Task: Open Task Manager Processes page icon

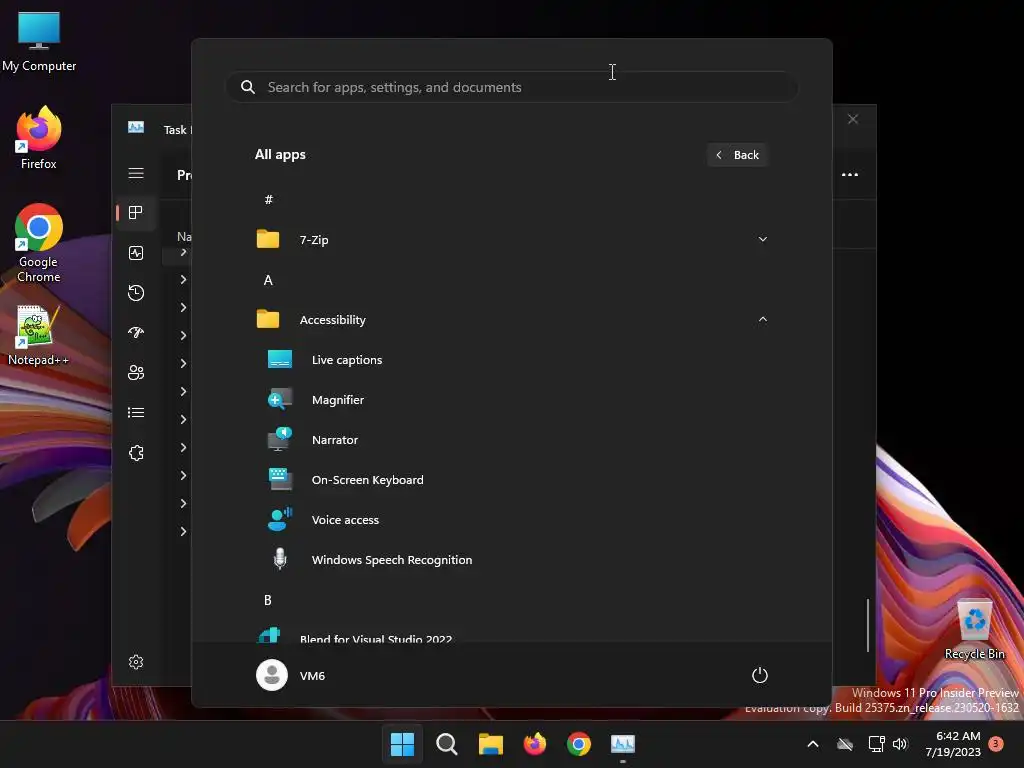Action: coord(136,213)
